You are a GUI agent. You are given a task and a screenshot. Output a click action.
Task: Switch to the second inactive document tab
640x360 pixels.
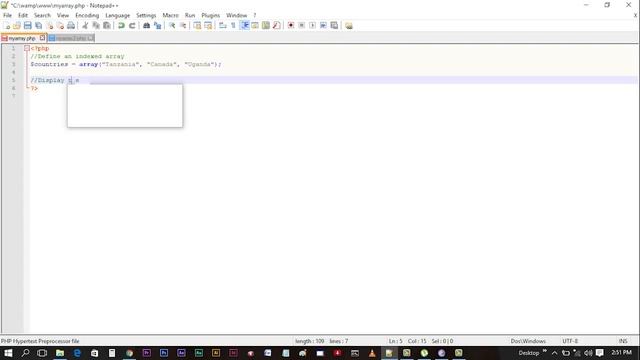[x=70, y=38]
